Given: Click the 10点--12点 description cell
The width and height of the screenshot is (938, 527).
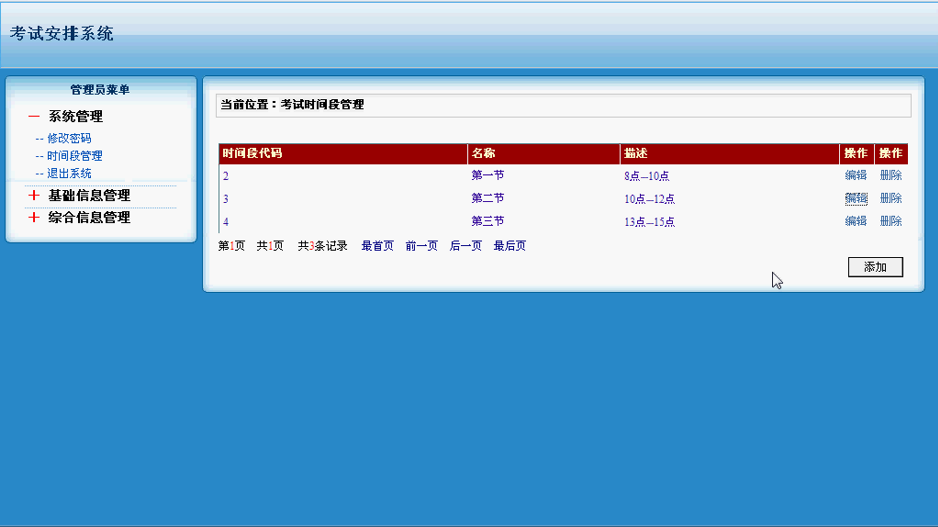Looking at the screenshot, I should coord(650,199).
